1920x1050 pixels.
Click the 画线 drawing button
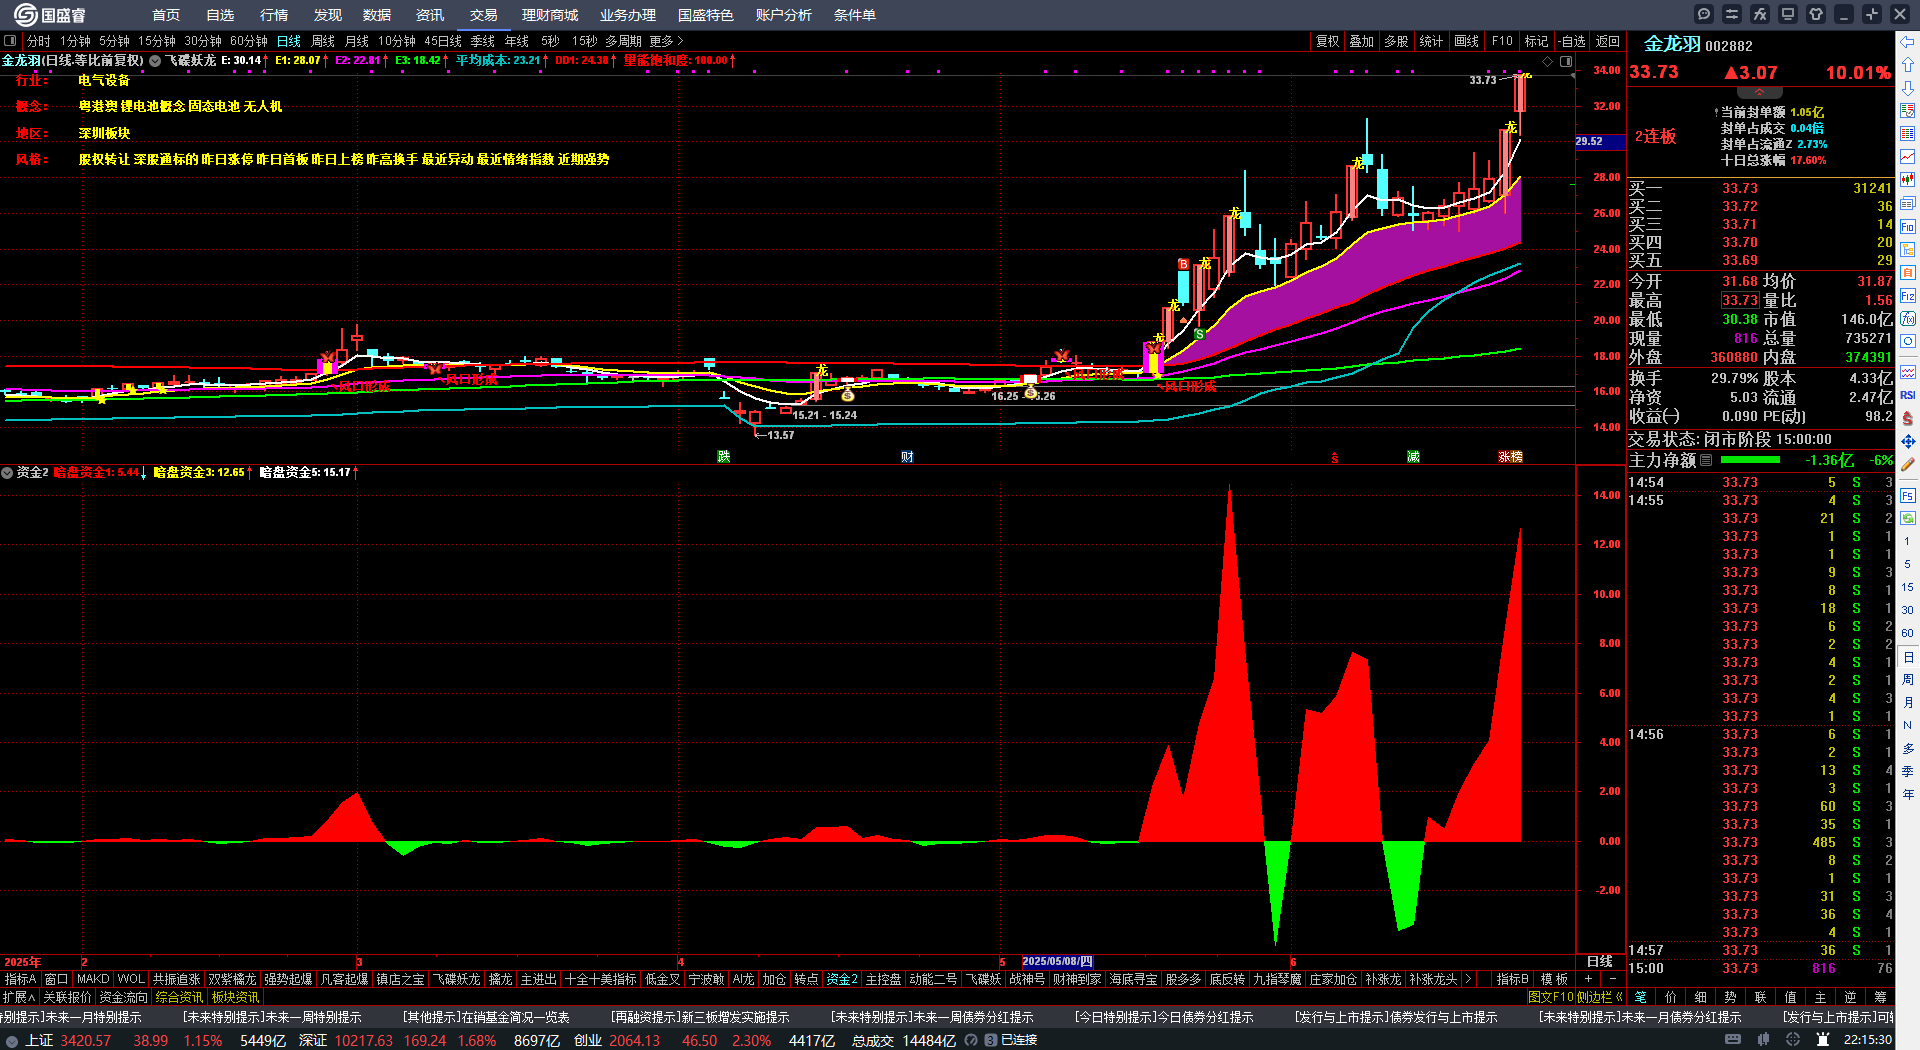pyautogui.click(x=1467, y=41)
